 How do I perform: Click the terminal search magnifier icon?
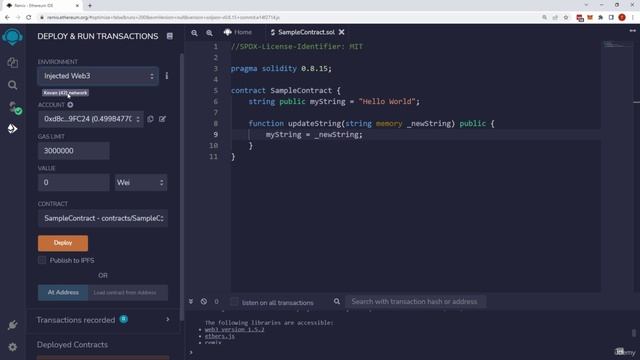[x=337, y=302]
